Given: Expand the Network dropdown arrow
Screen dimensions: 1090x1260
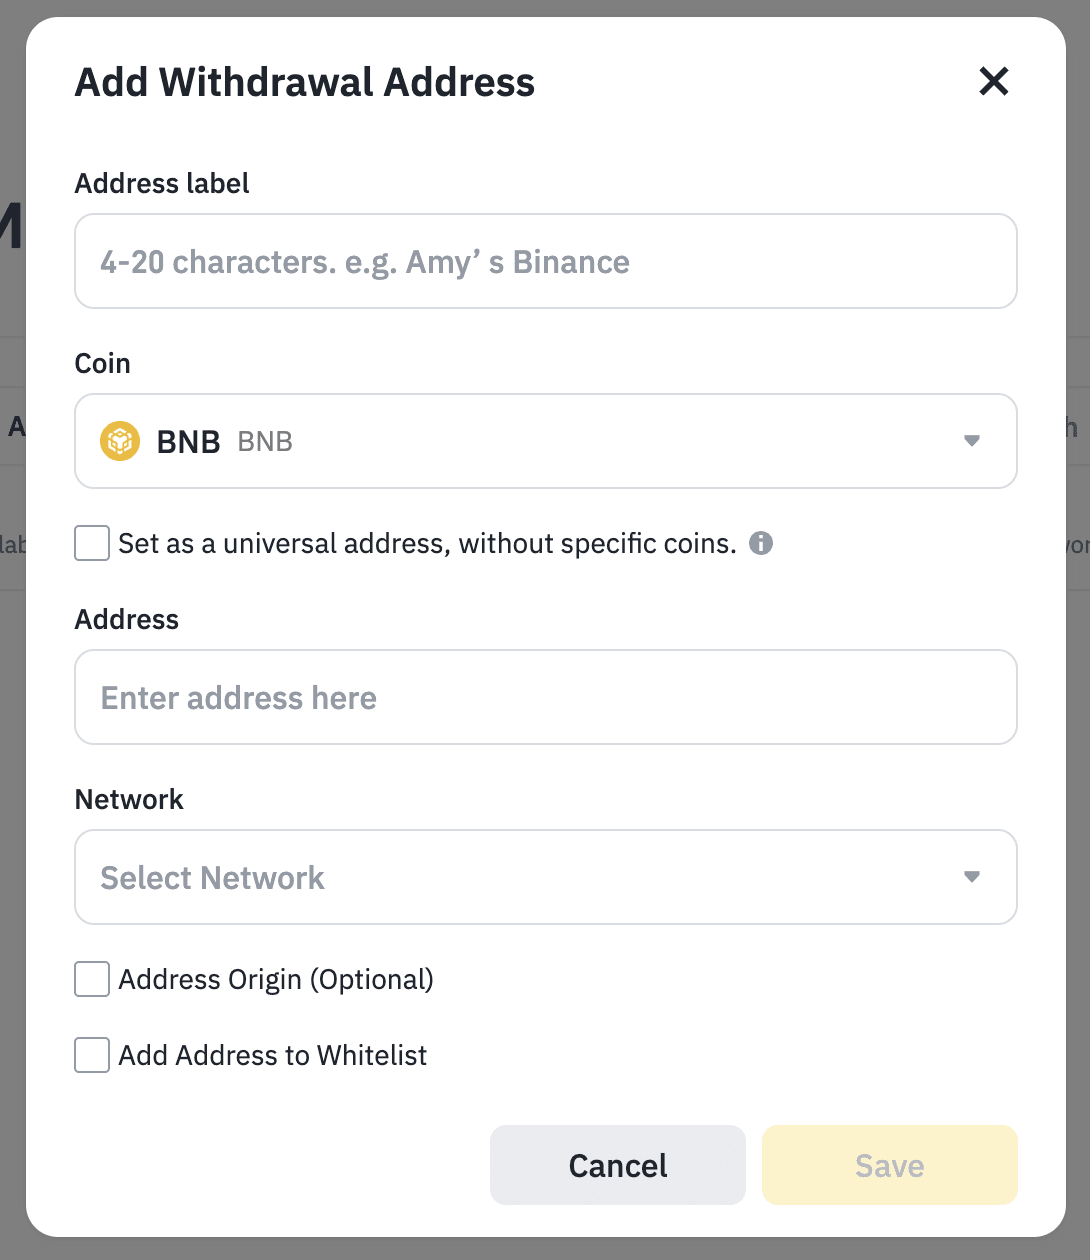Looking at the screenshot, I should click(x=971, y=877).
